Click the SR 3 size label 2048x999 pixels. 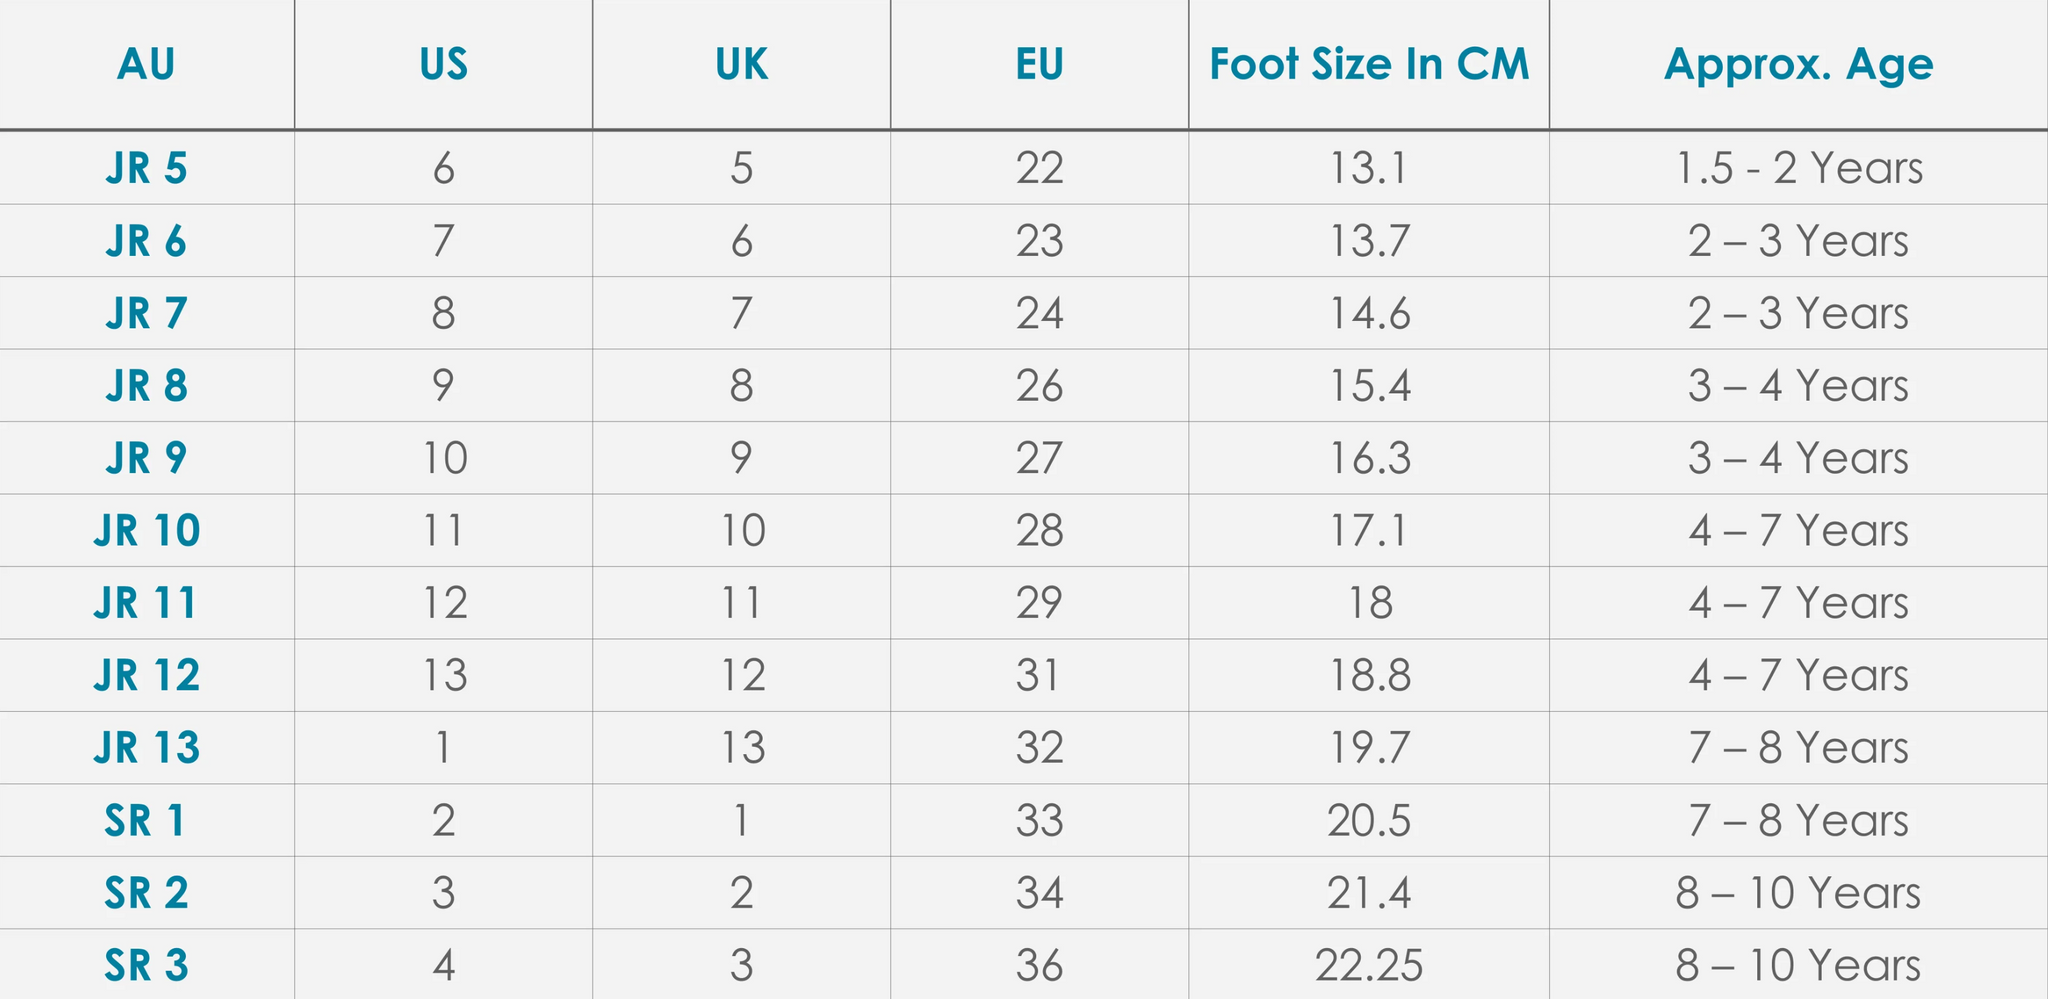[x=146, y=966]
